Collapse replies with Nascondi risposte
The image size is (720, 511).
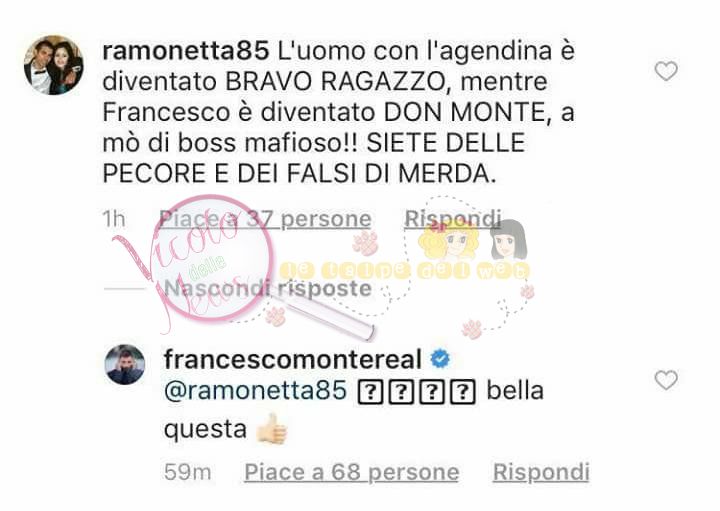[x=268, y=288]
